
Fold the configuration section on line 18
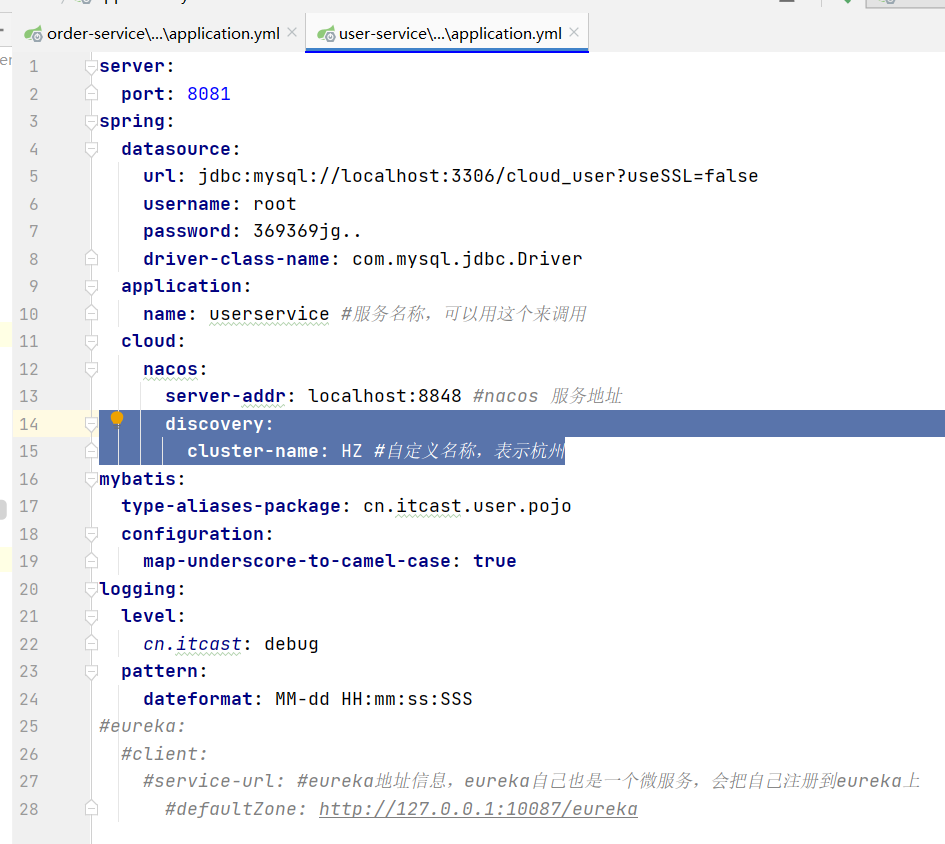tap(91, 534)
